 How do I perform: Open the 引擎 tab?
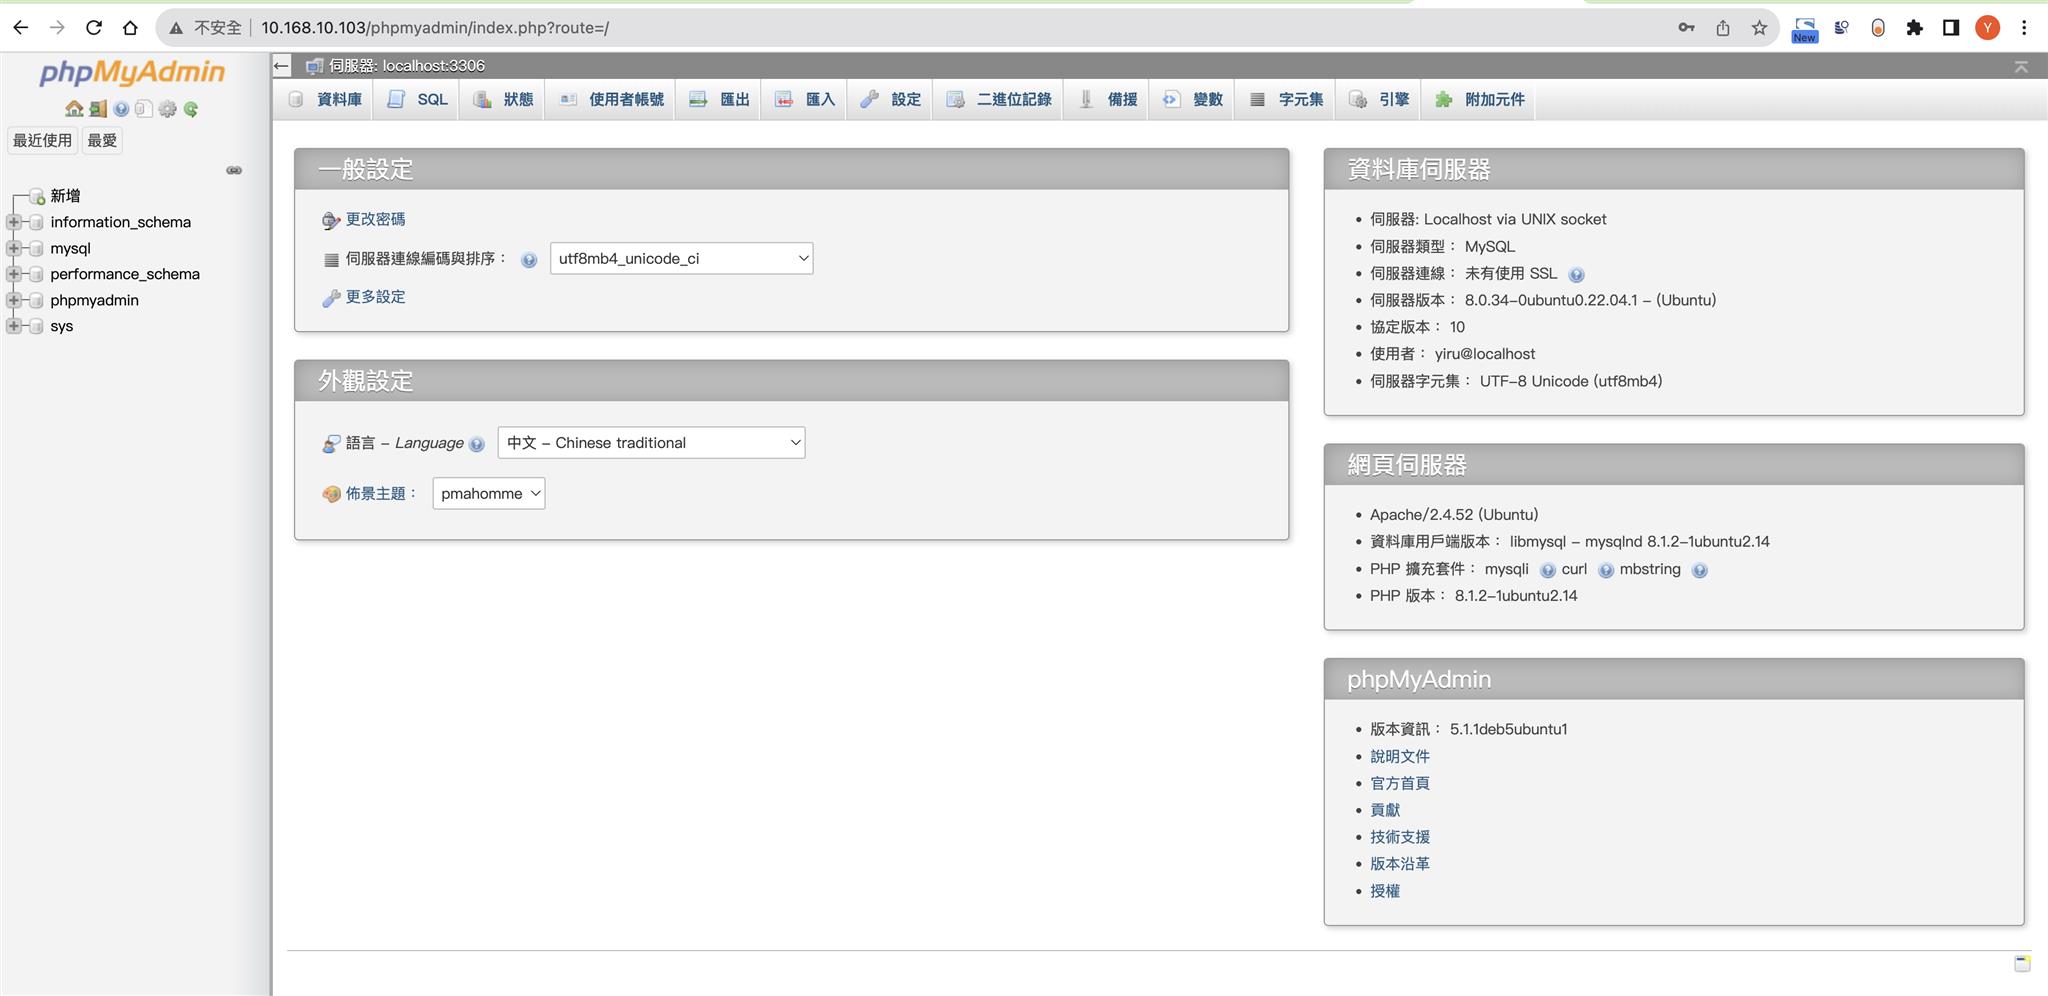[1380, 99]
